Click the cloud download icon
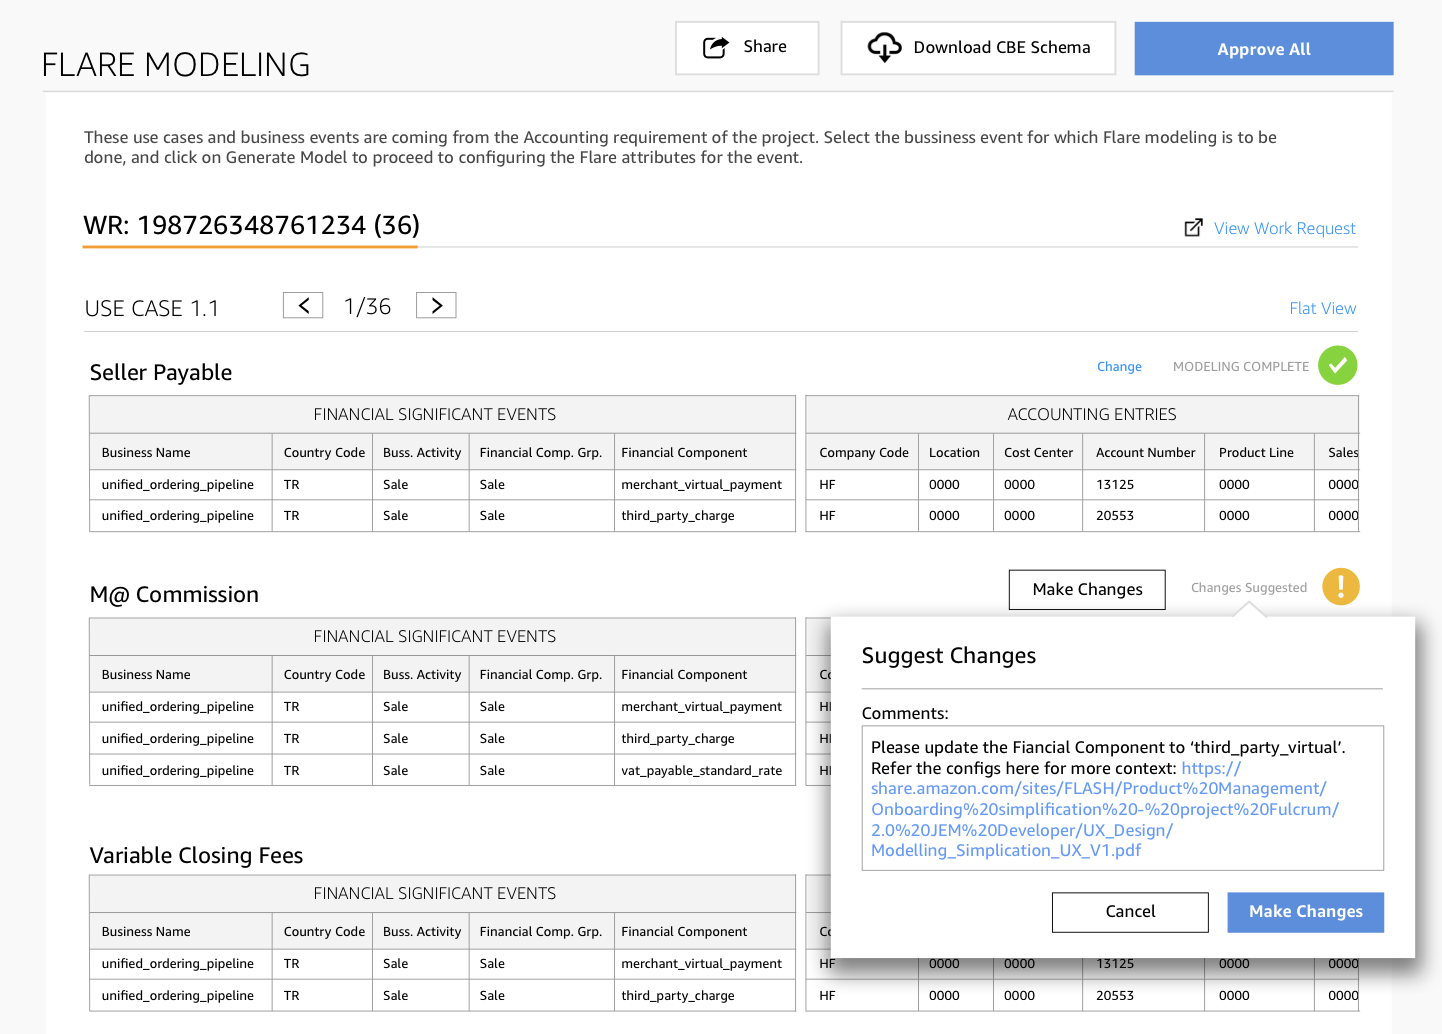Viewport: 1442px width, 1034px height. point(884,47)
